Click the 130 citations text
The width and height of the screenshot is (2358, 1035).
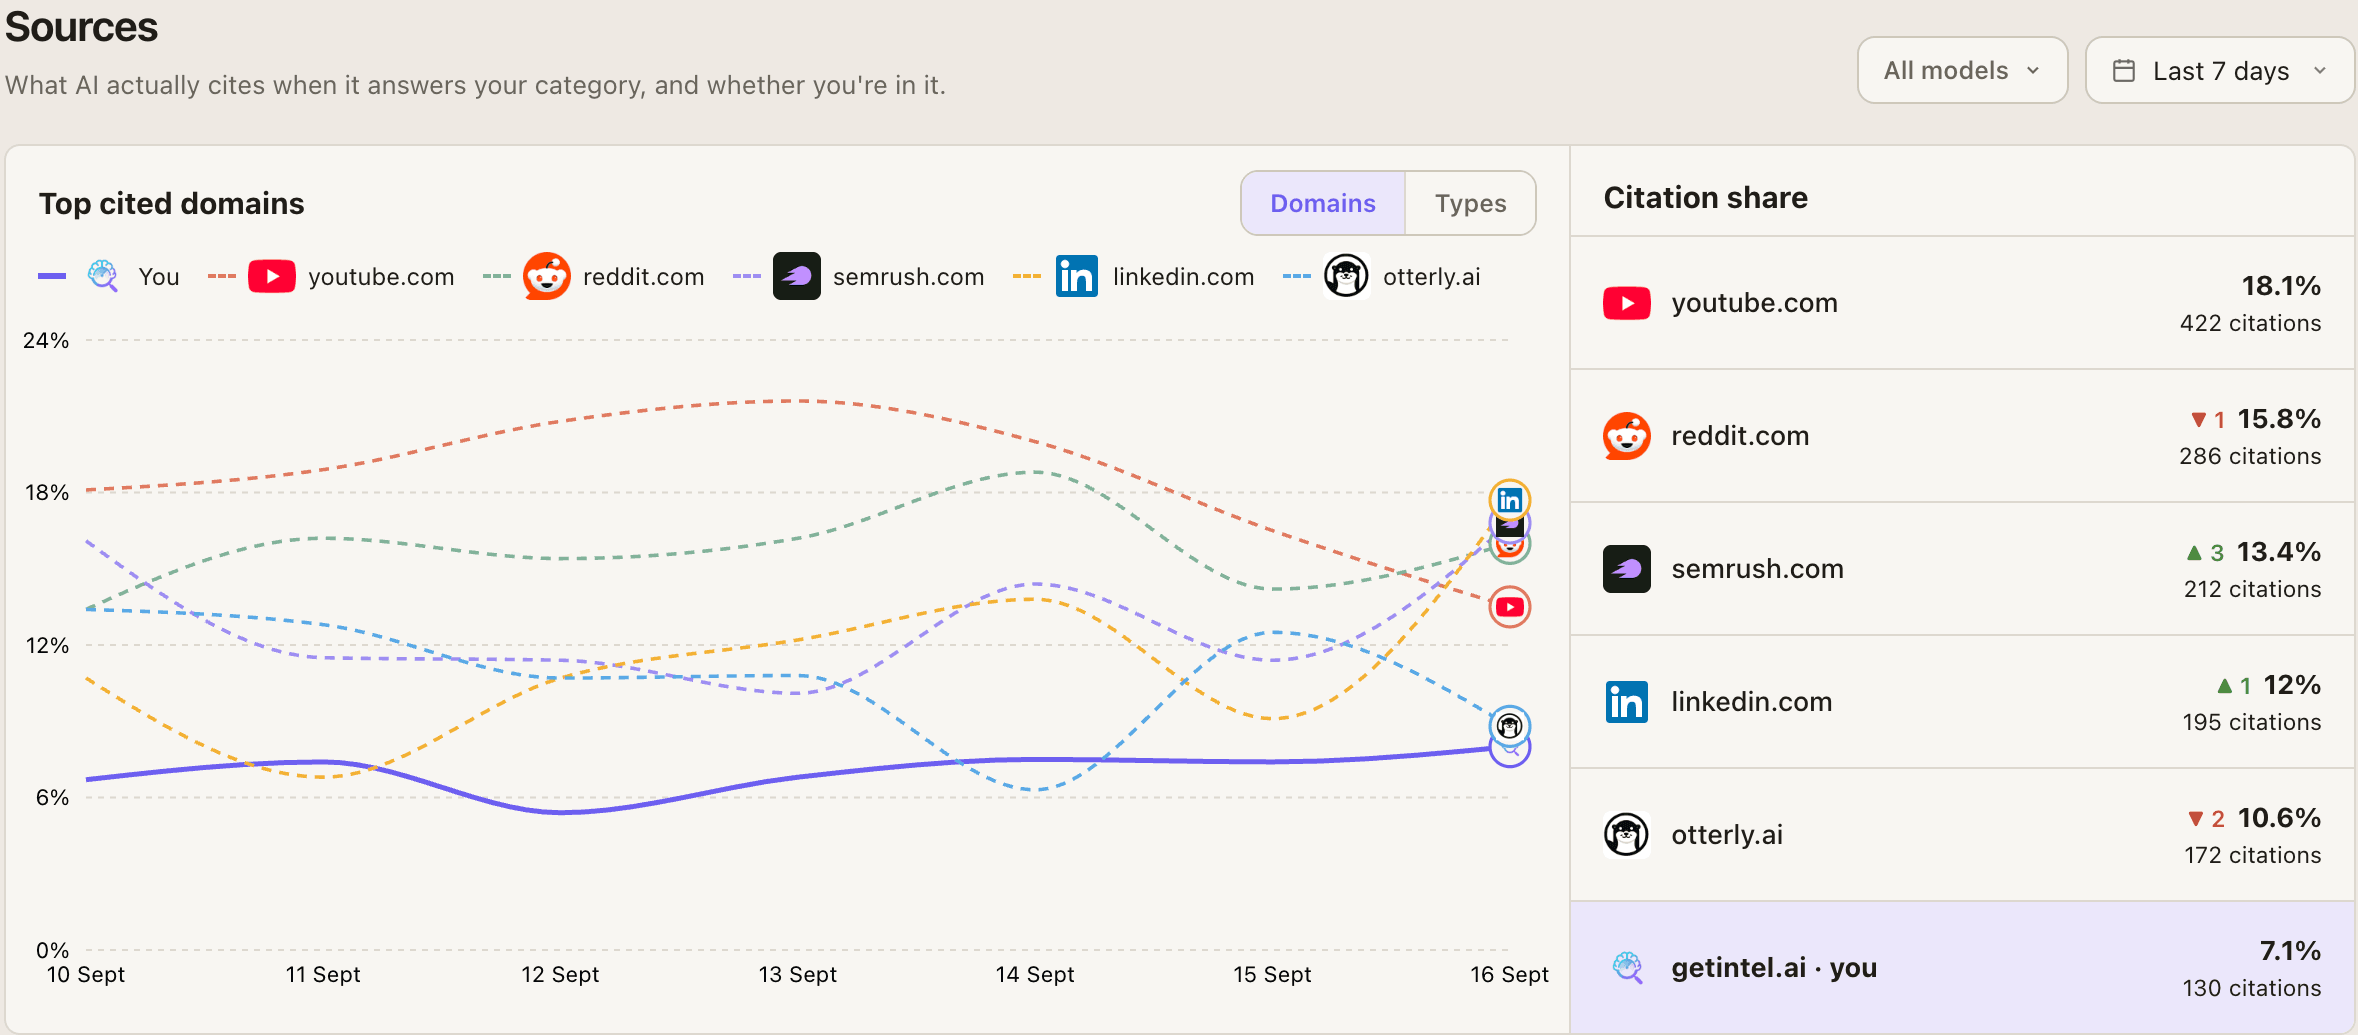2251,988
